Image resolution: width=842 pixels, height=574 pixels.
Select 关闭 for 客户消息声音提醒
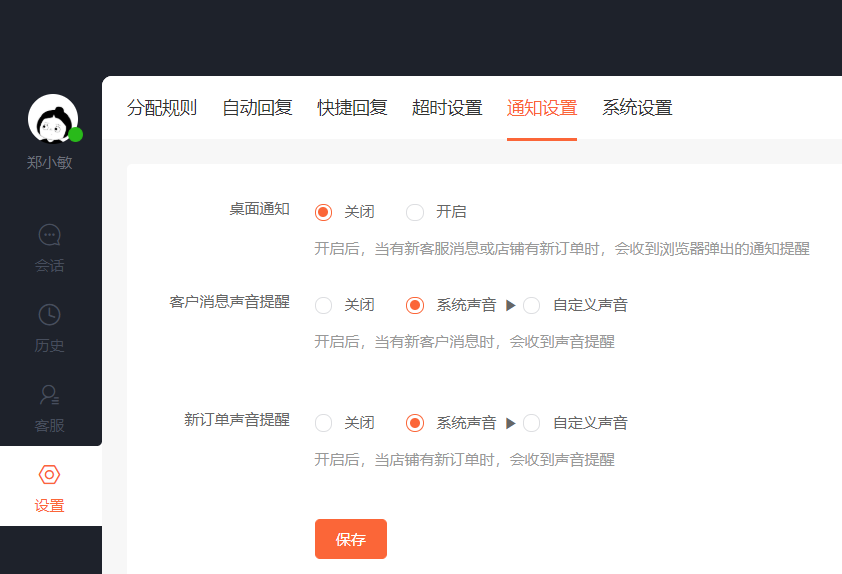[x=323, y=306]
